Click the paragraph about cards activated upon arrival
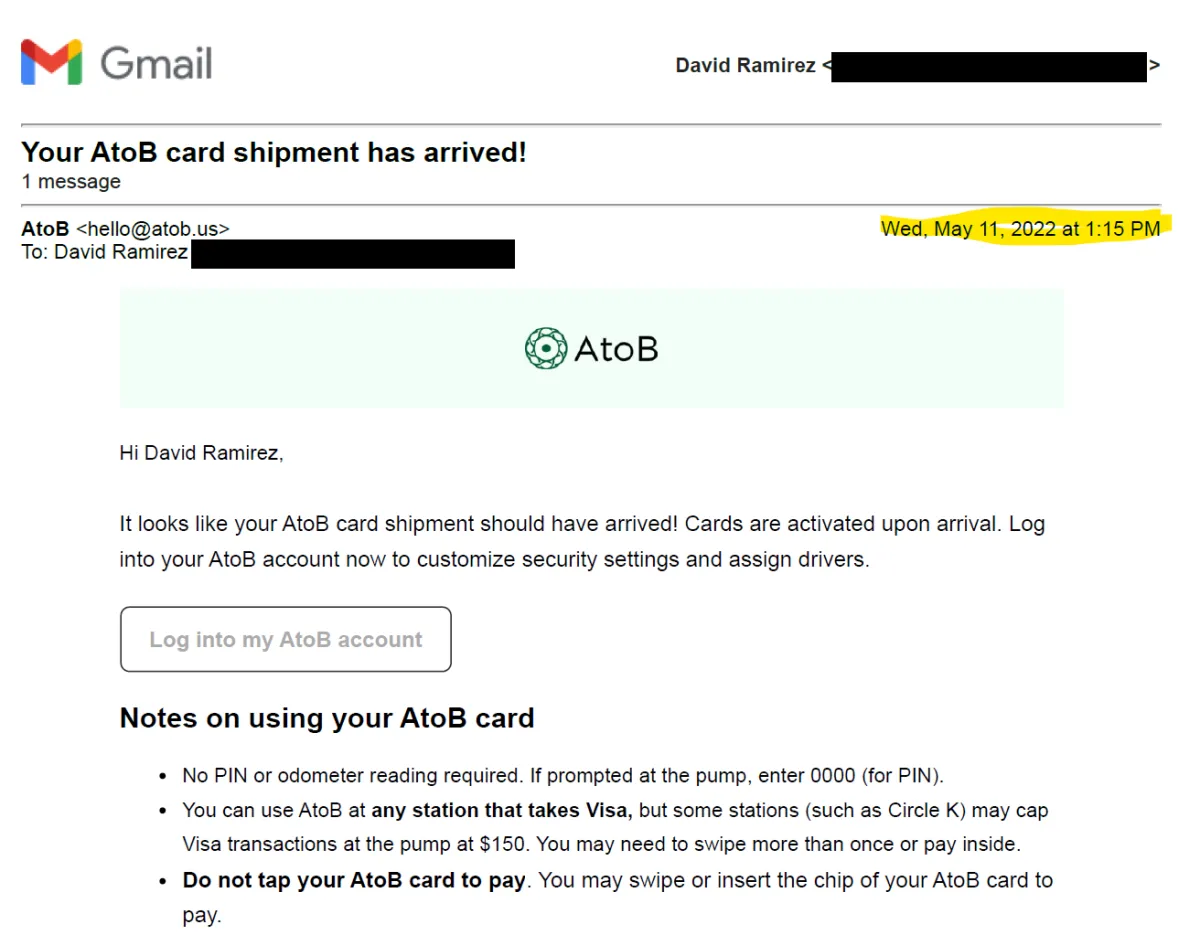This screenshot has height=935, width=1200. pyautogui.click(x=582, y=541)
